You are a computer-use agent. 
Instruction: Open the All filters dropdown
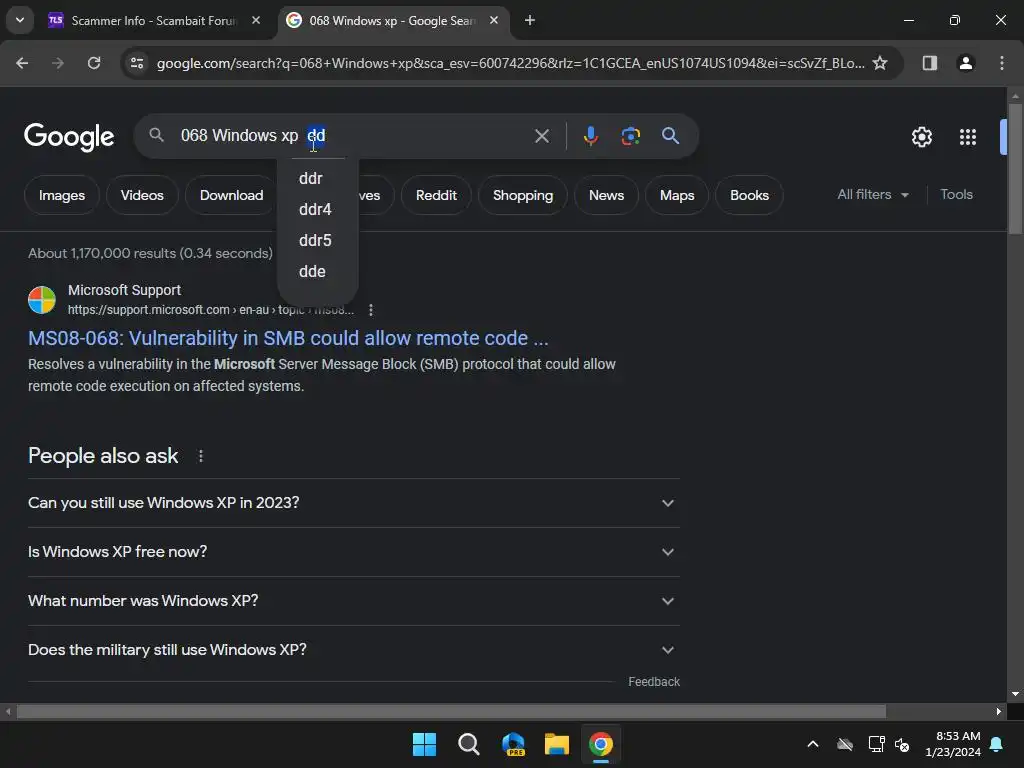point(873,195)
